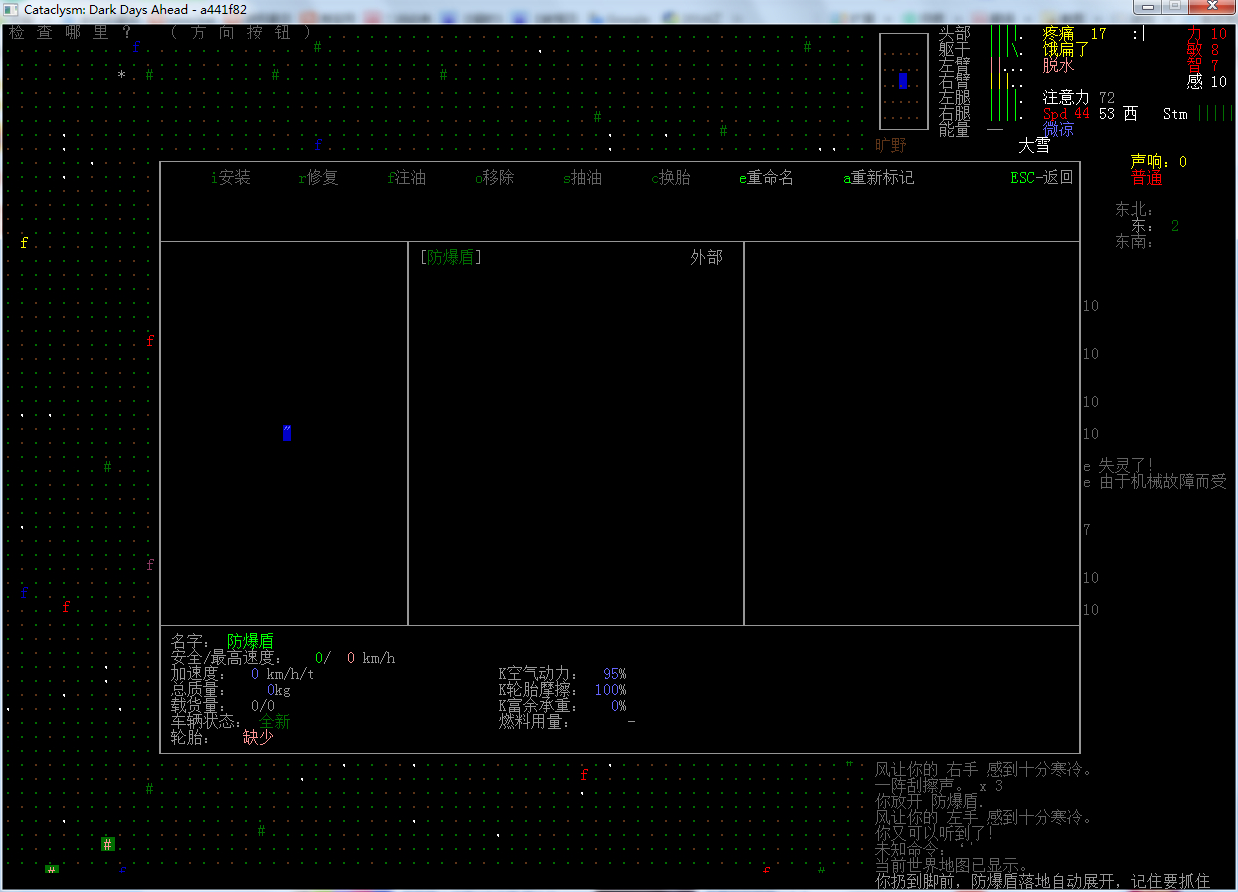The height and width of the screenshot is (892, 1238).
Task: Click ESC-返回 to go back
Action: click(1042, 178)
